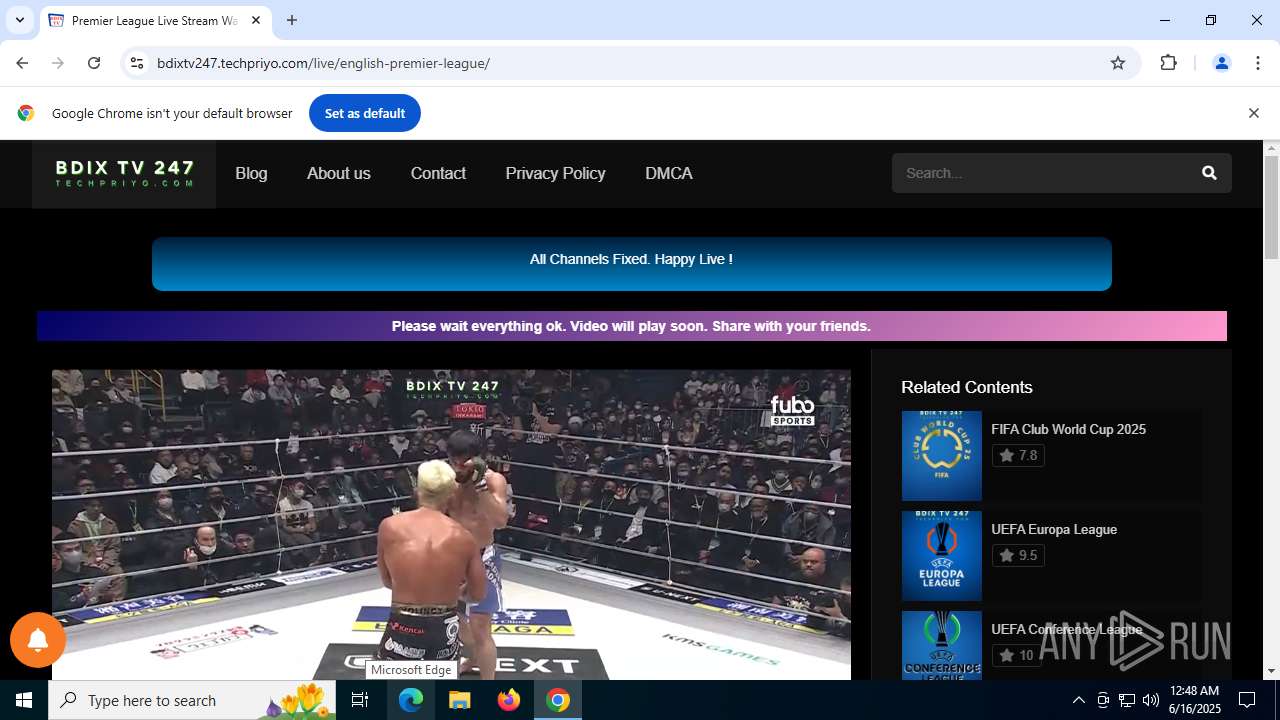Open the Windows Start menu
Viewport: 1280px width, 720px height.
[x=24, y=700]
